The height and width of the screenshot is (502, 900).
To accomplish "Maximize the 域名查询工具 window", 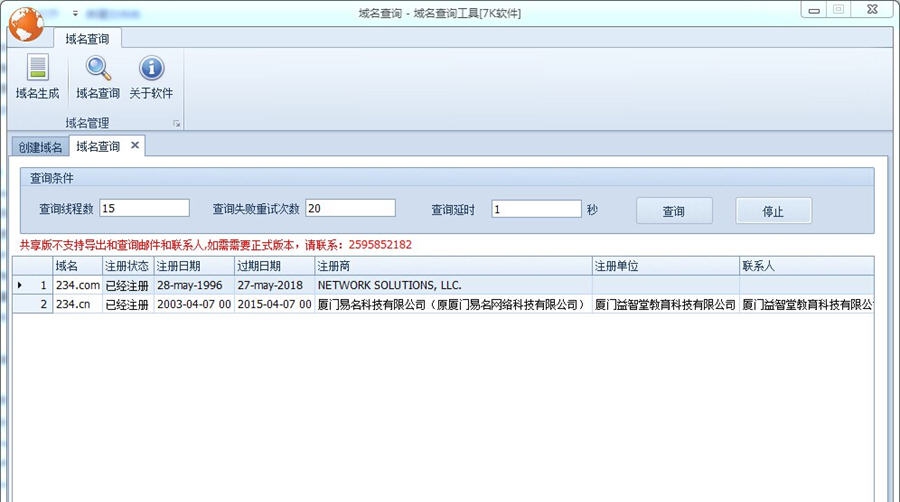I will pyautogui.click(x=839, y=9).
